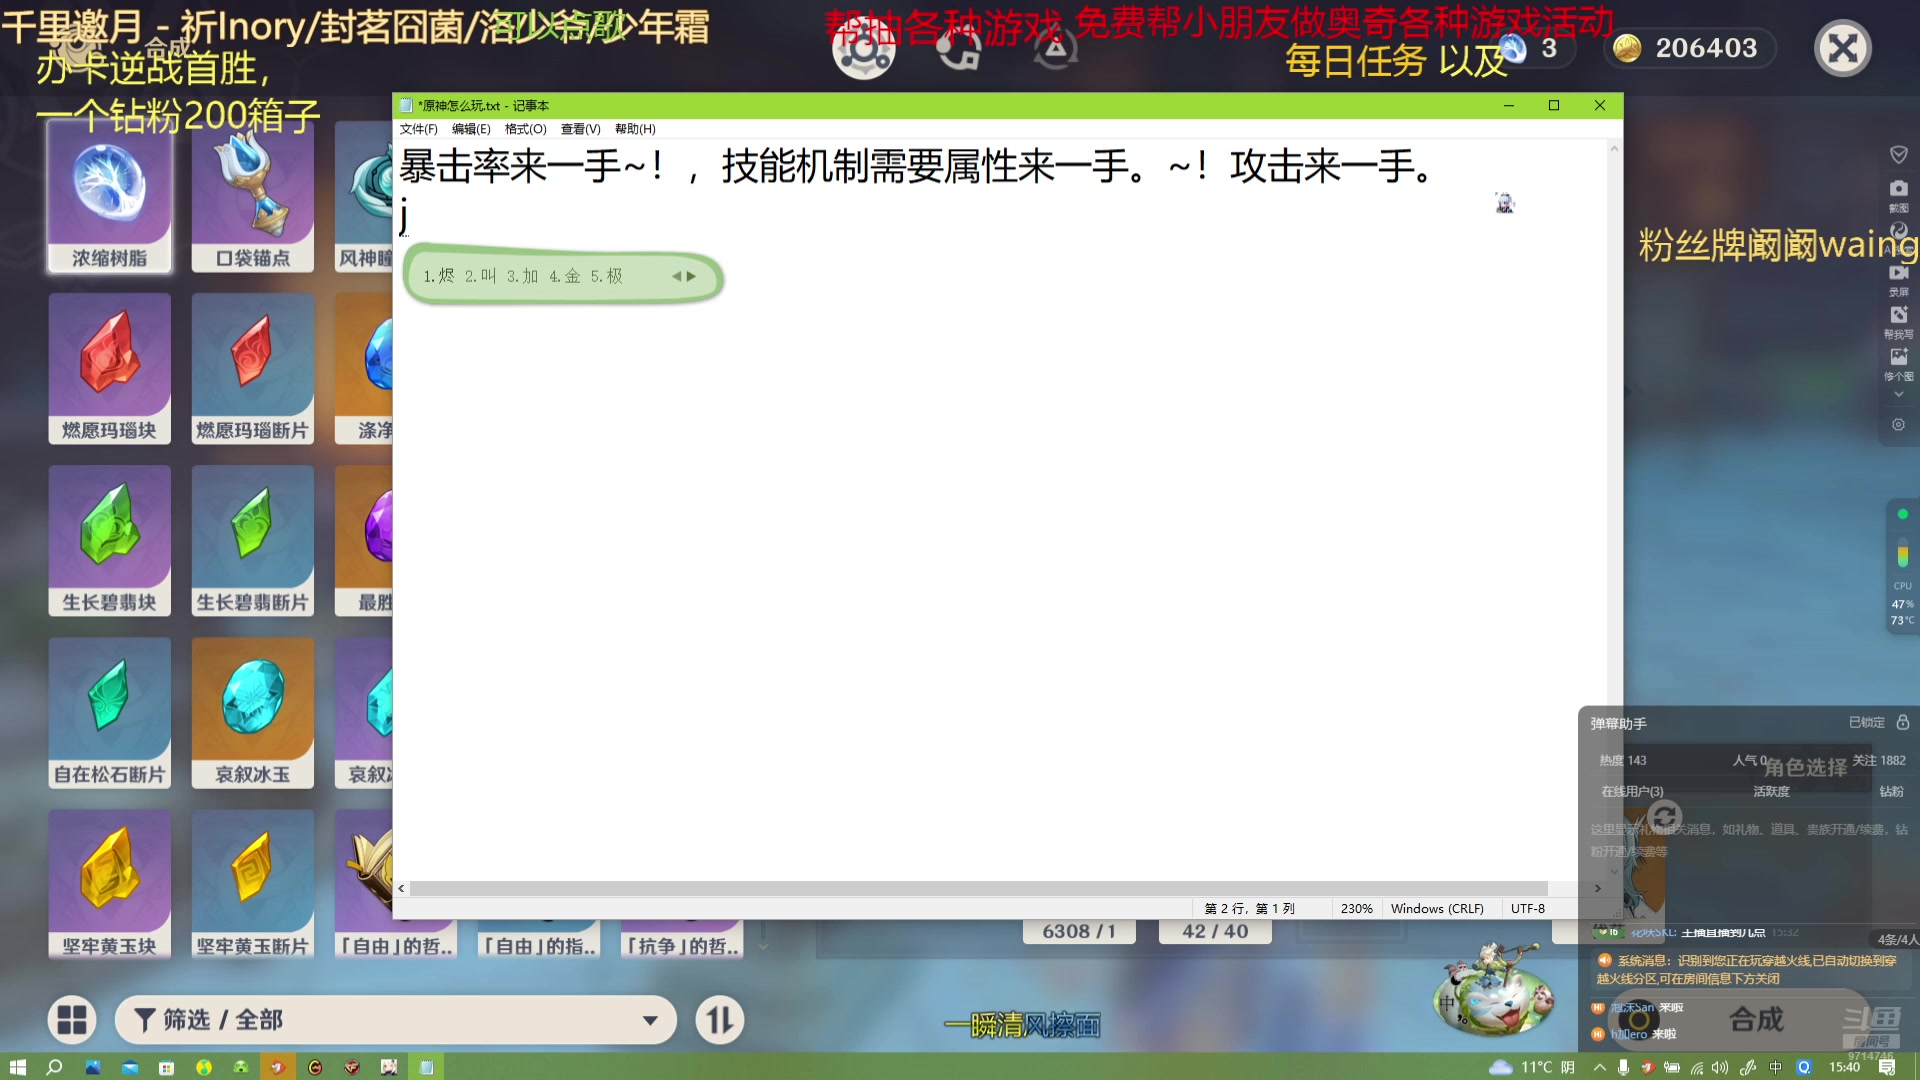This screenshot has width=1920, height=1080.
Task: Open side toolbar settings gear
Action: click(1898, 425)
